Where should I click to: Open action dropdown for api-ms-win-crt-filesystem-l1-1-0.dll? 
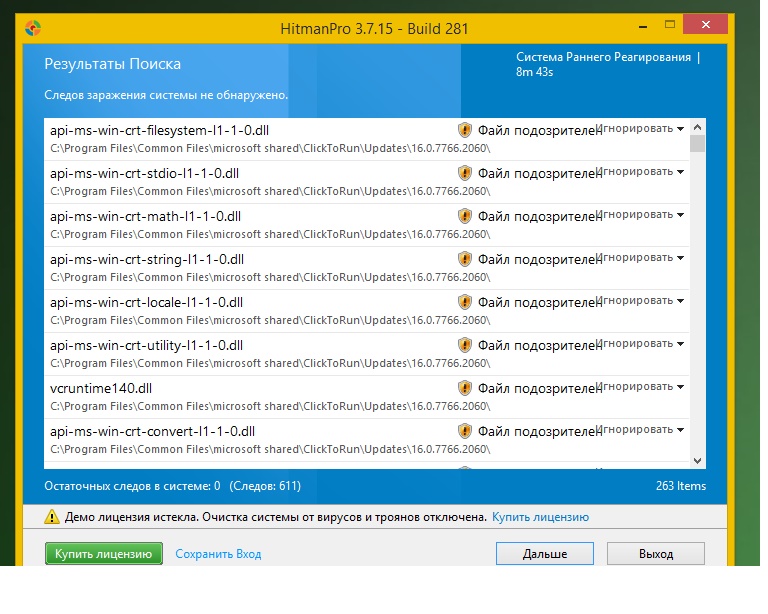[641, 129]
